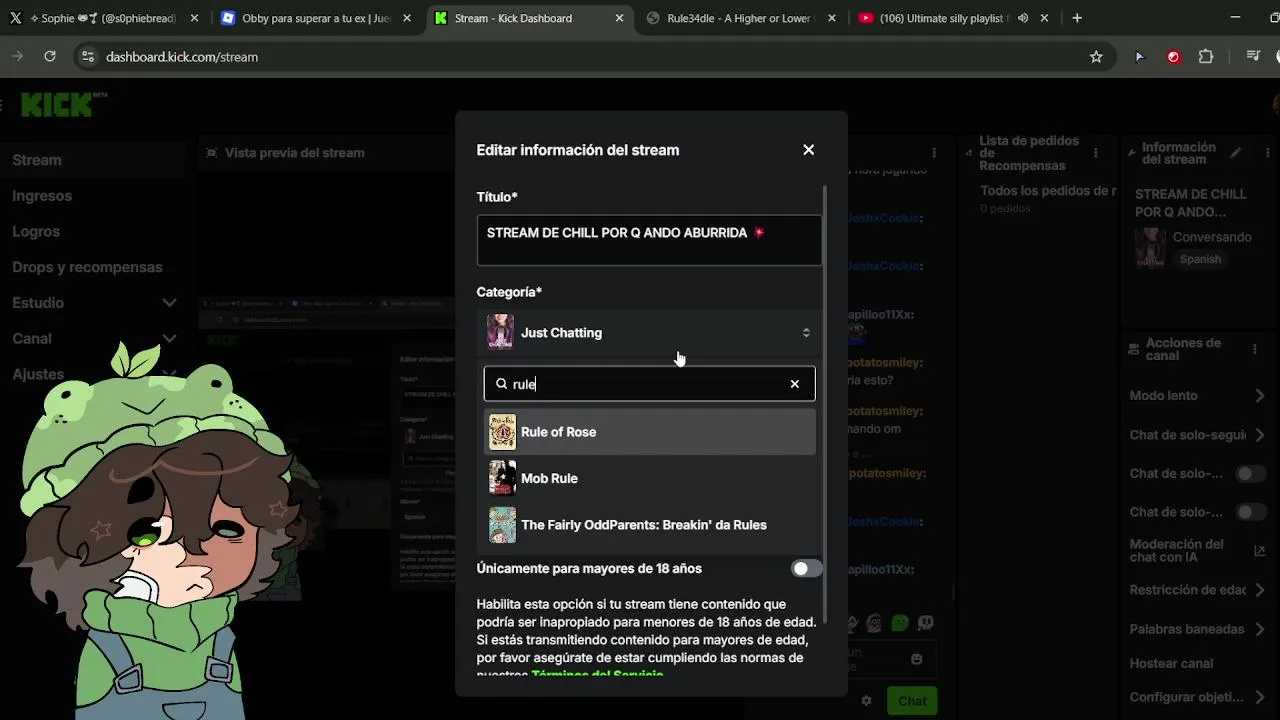This screenshot has height=720, width=1280.
Task: Go forward with the browser arrow button
Action: tap(16, 57)
